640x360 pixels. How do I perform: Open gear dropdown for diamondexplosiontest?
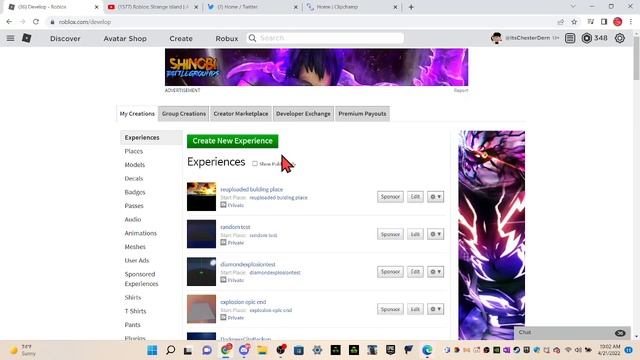point(436,272)
